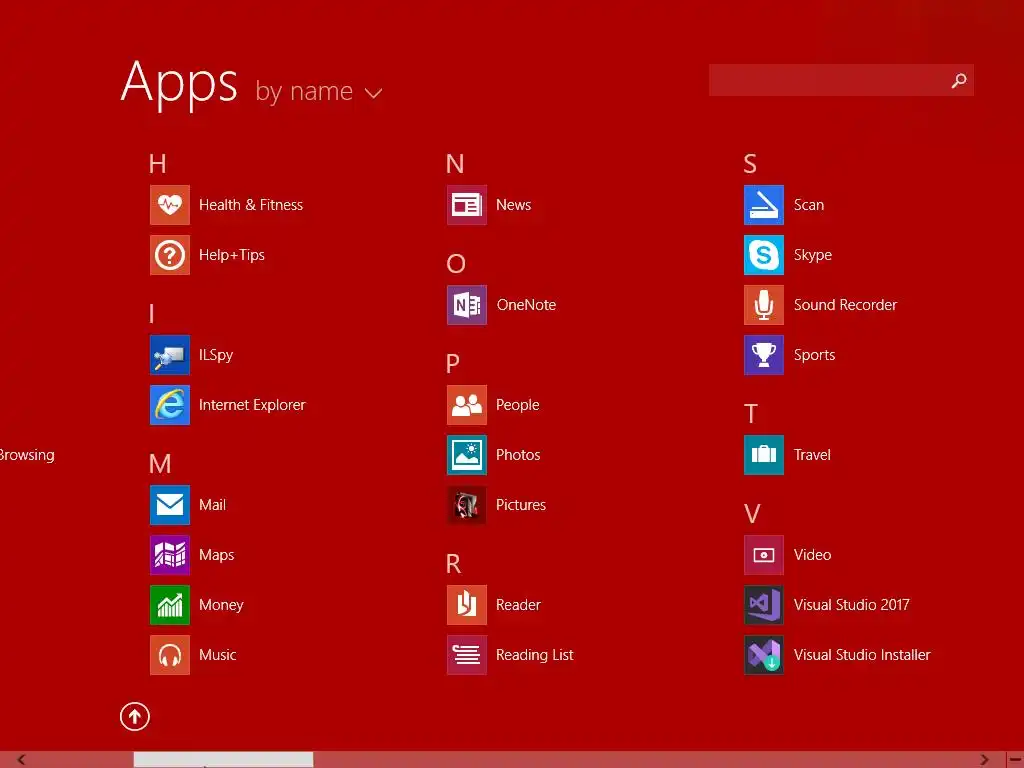1024x768 pixels.
Task: Click the 'Internet Explorer' label
Action: click(x=252, y=405)
